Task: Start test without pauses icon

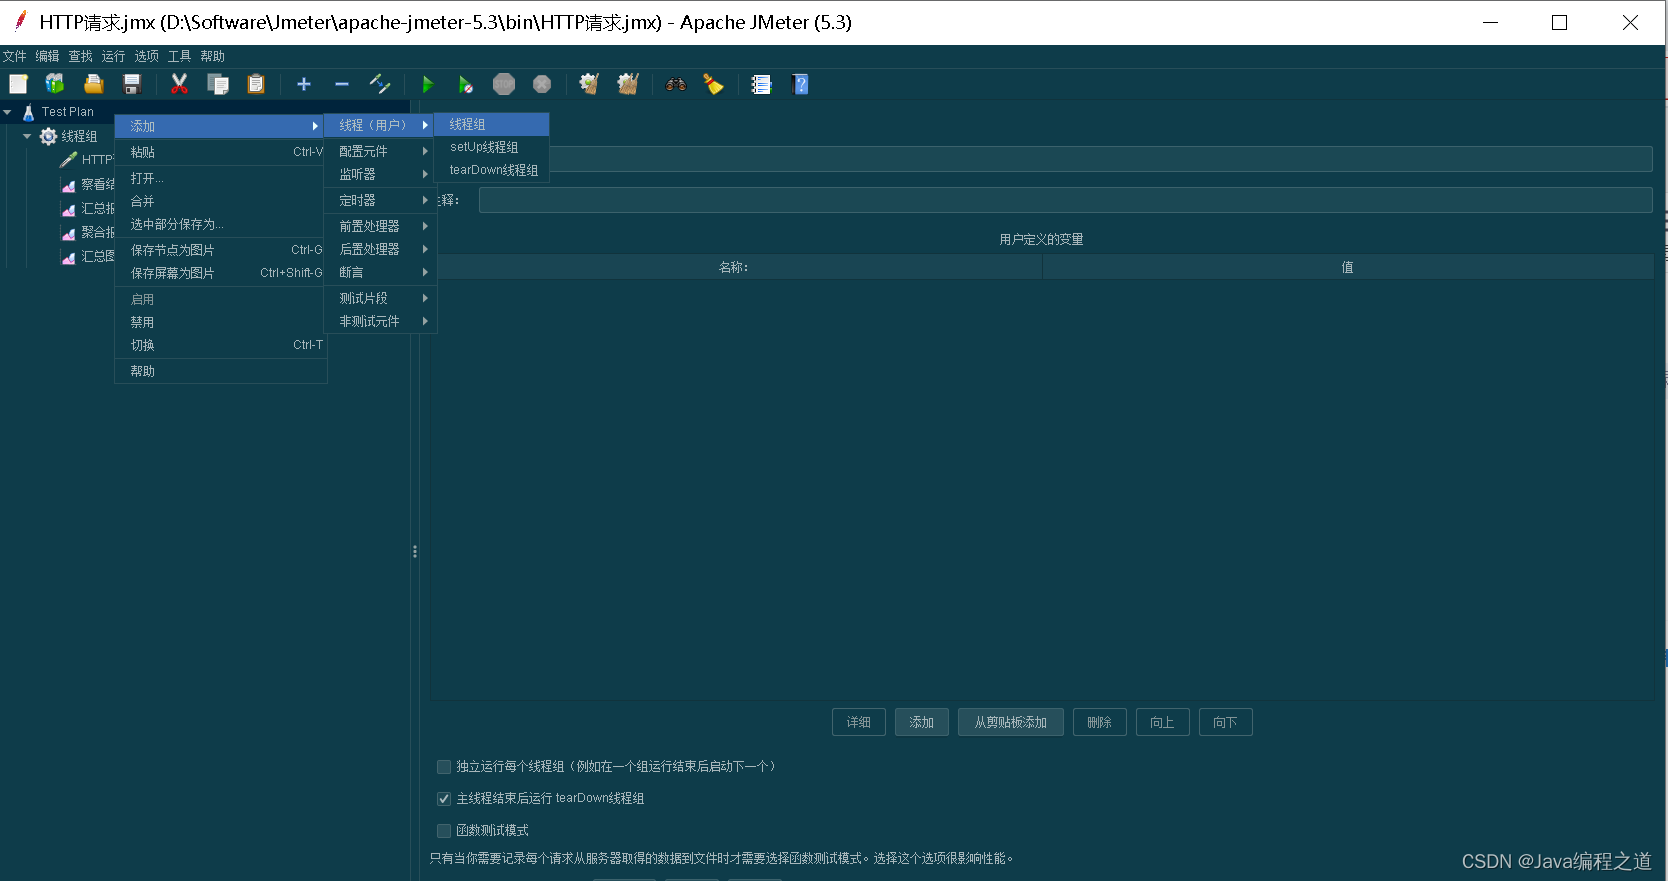Action: tap(466, 84)
